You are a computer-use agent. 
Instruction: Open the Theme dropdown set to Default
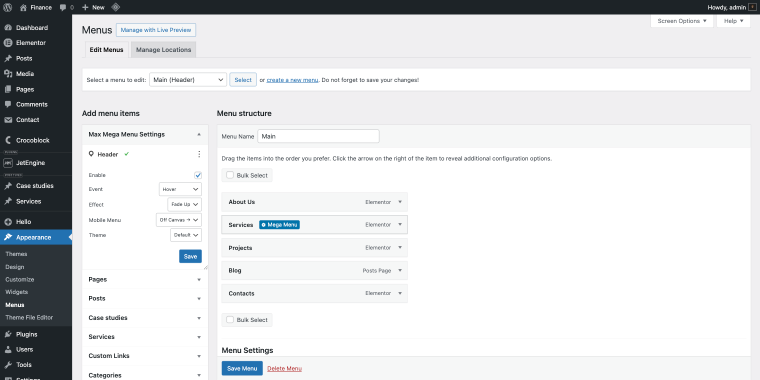(x=186, y=235)
